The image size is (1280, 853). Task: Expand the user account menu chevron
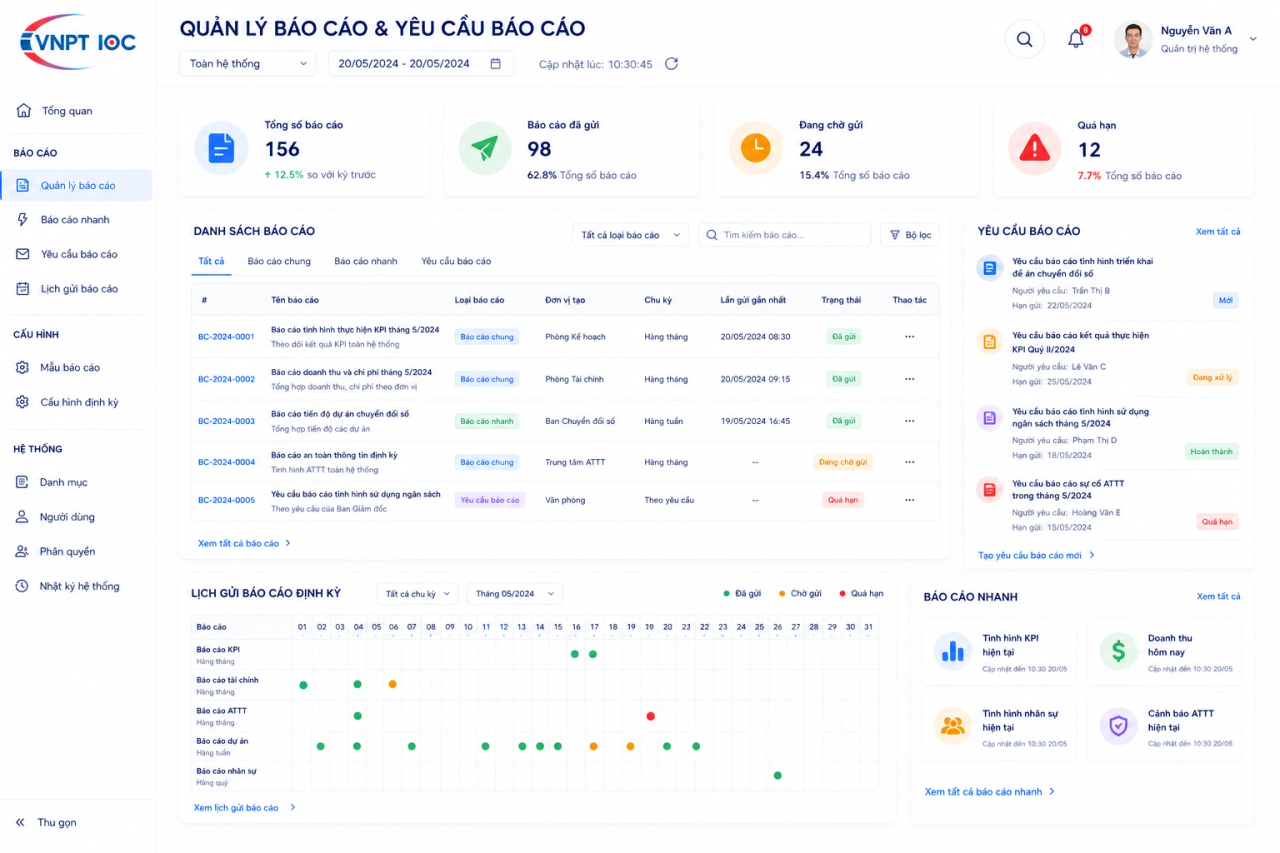click(1253, 40)
